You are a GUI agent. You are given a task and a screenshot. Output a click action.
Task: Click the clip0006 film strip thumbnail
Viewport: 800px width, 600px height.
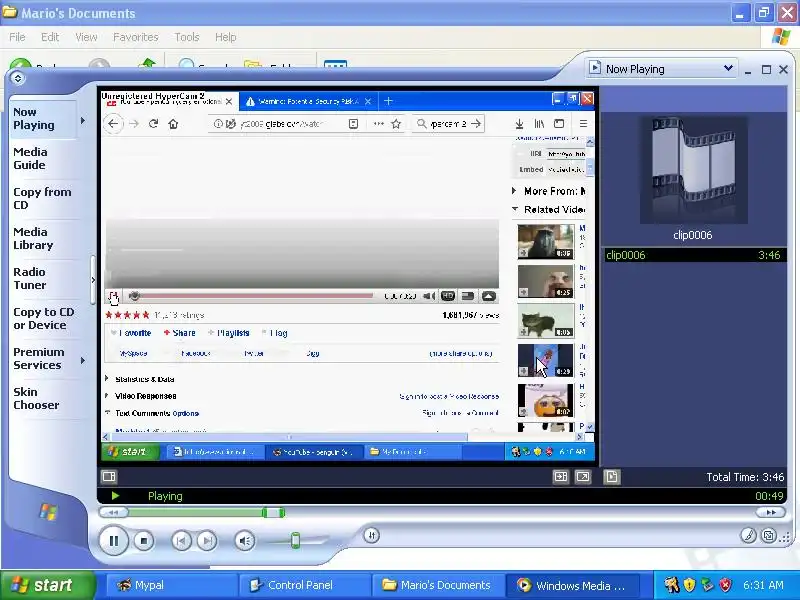[693, 170]
